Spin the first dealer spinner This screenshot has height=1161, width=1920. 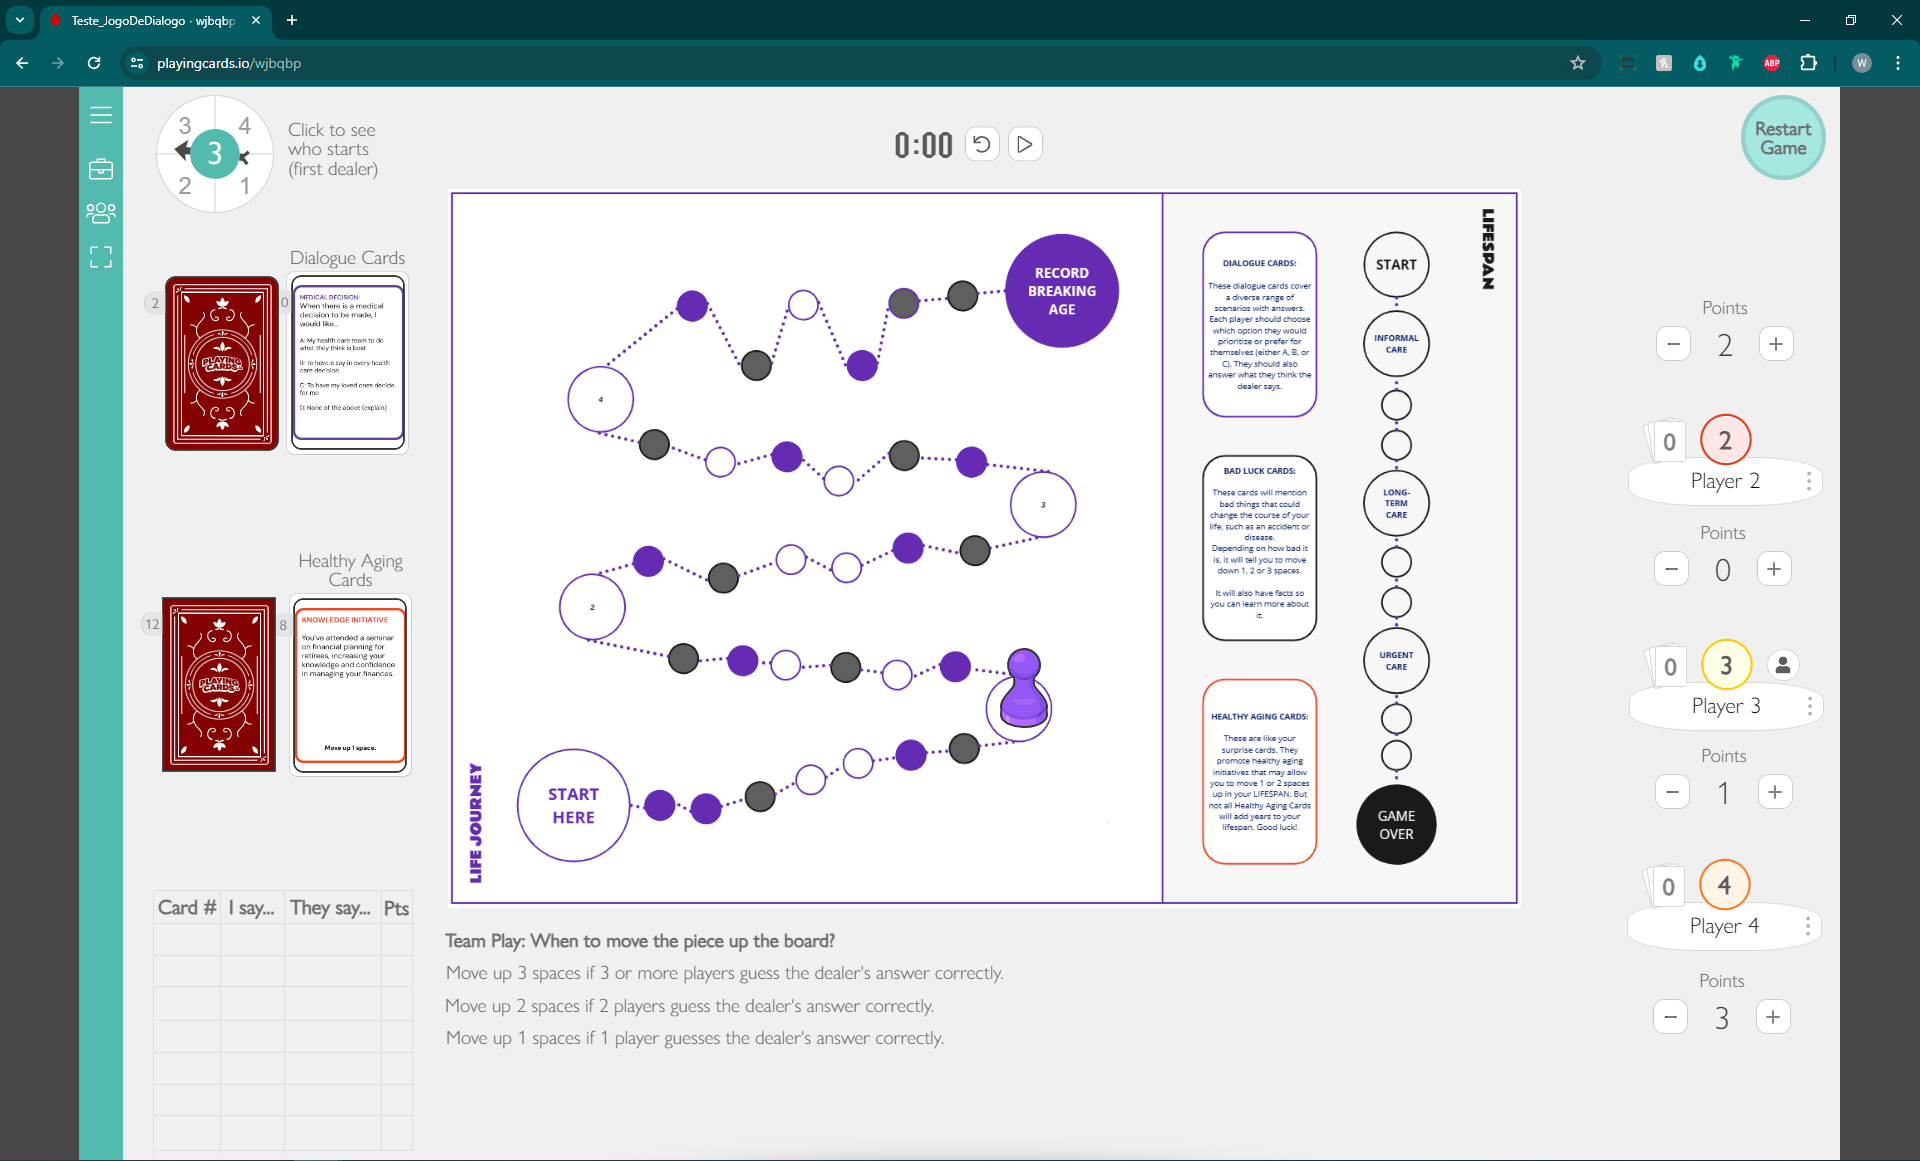coord(215,154)
